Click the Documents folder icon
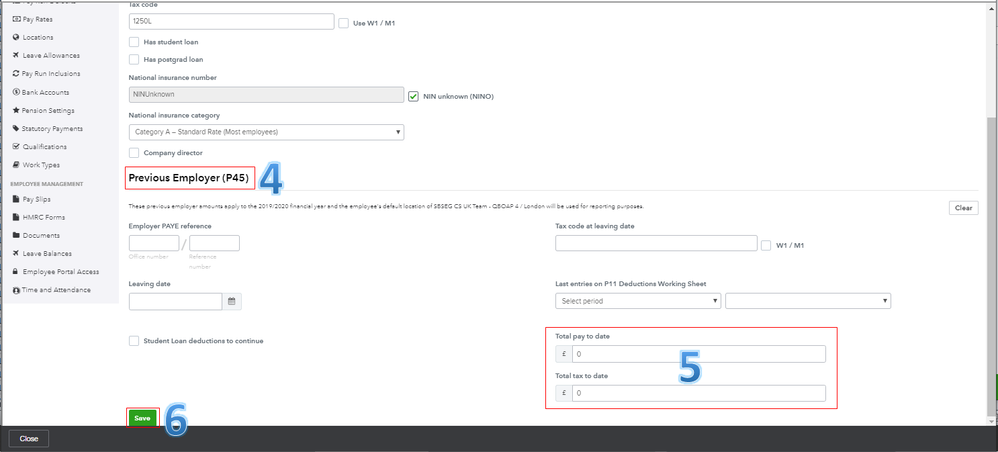The height and width of the screenshot is (452, 998). coord(17,236)
